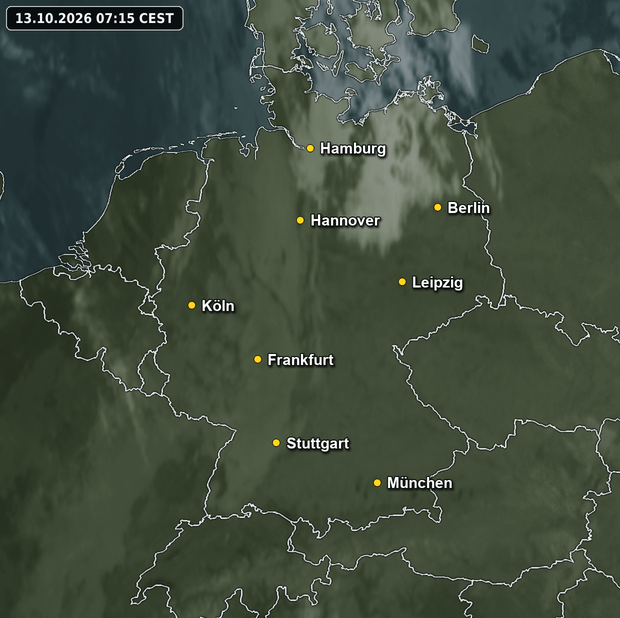Click the Leipzig city marker dot
Screen dimensions: 620x618
point(402,282)
